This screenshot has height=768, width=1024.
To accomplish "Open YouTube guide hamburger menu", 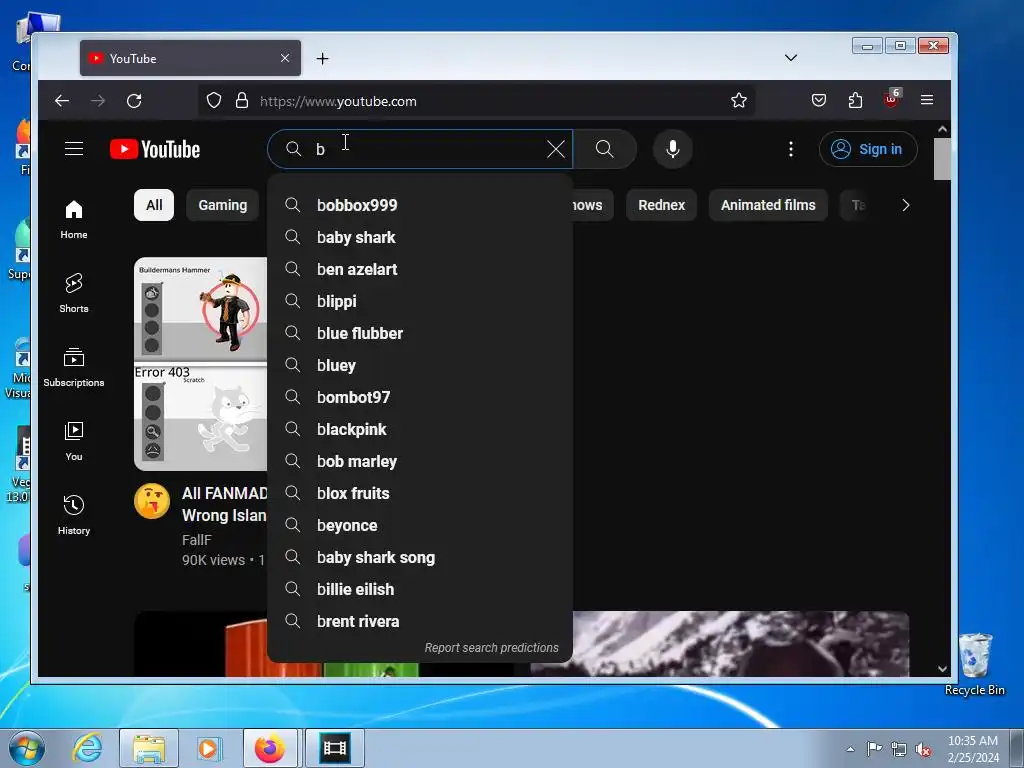I will coord(74,149).
